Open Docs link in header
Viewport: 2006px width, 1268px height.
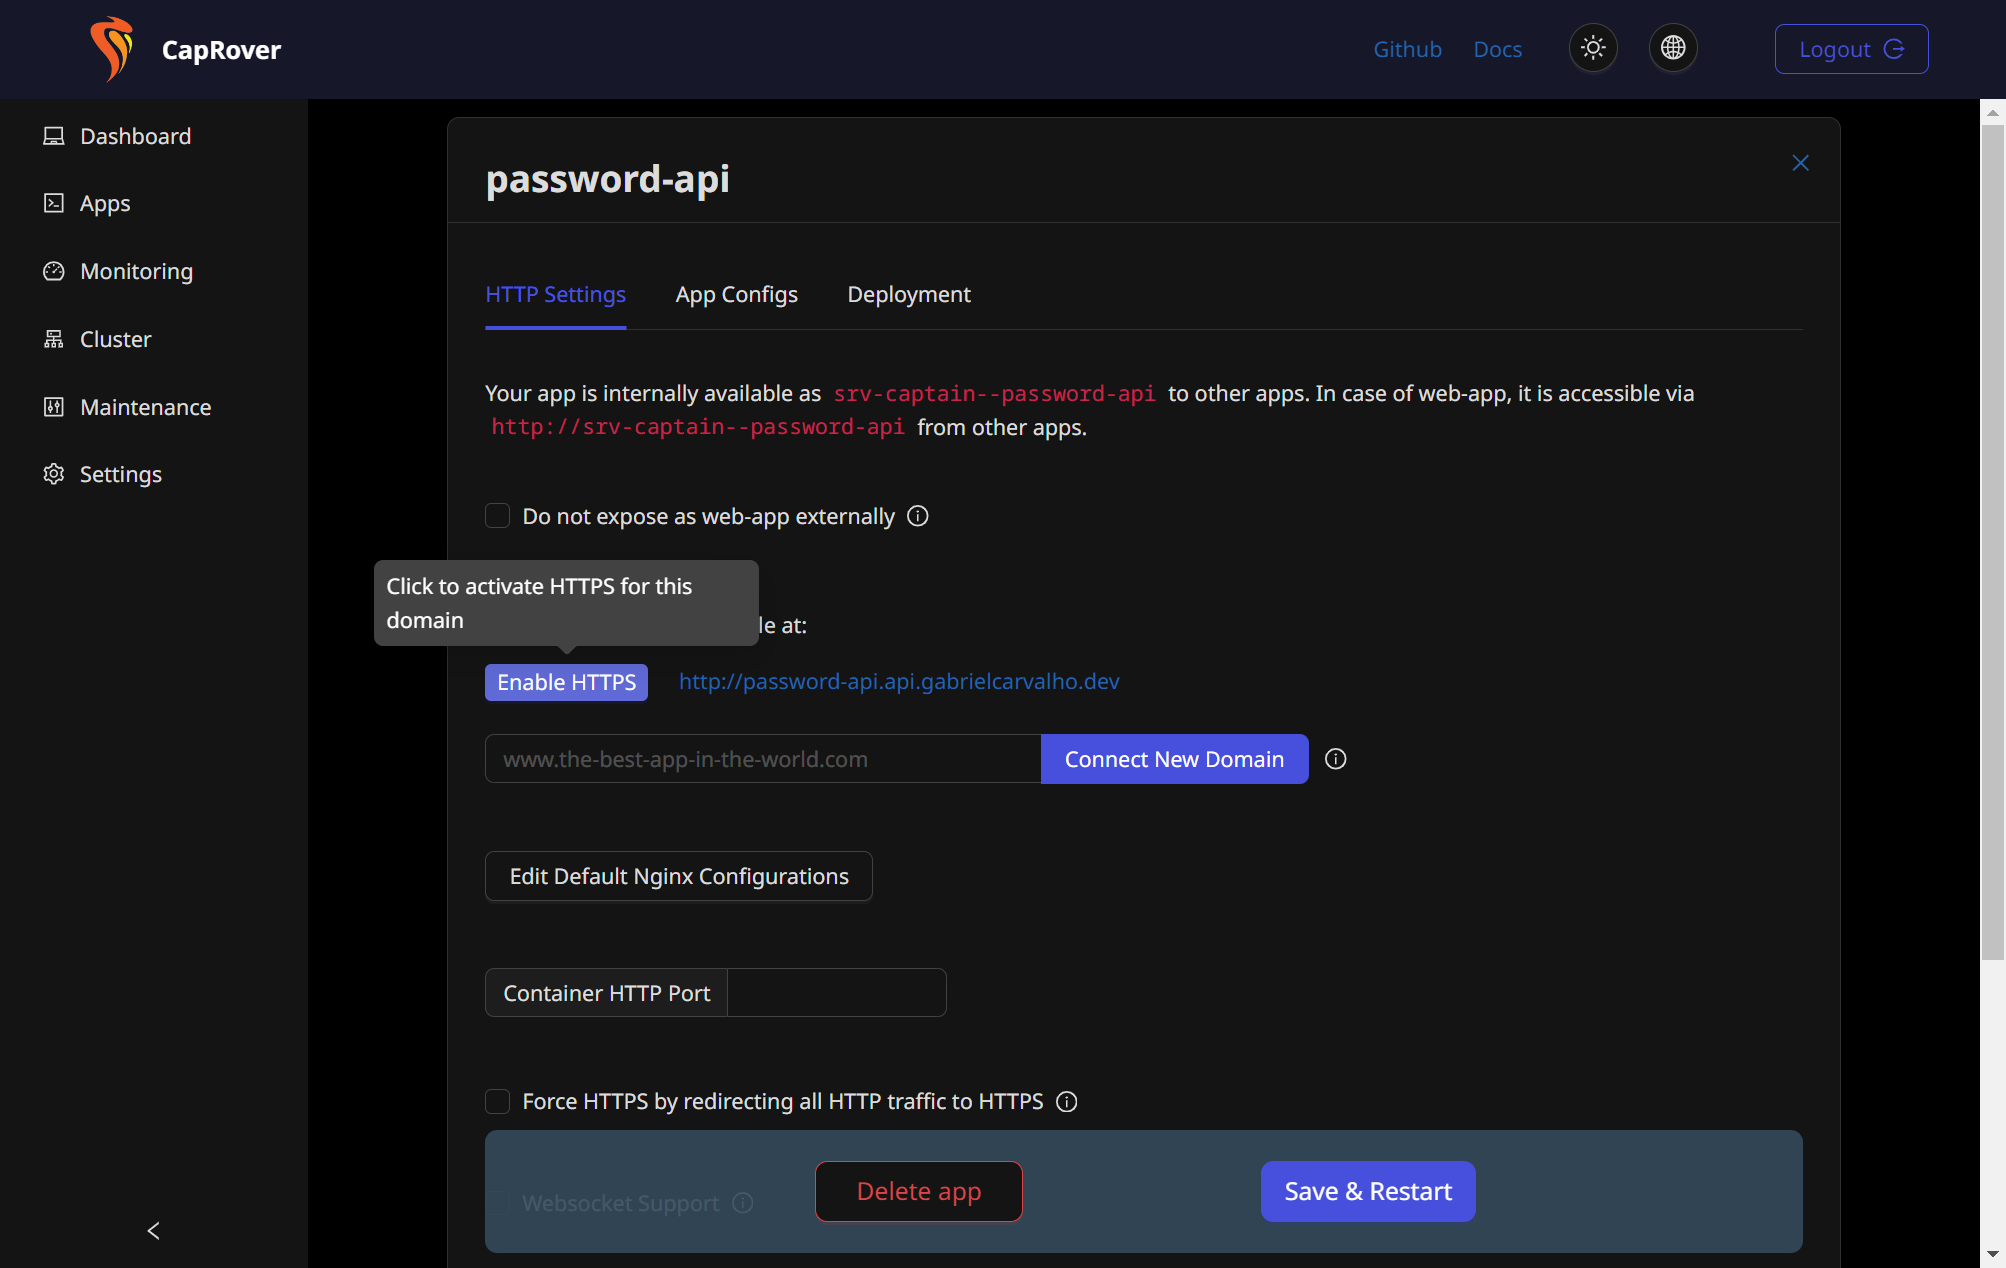(1497, 49)
